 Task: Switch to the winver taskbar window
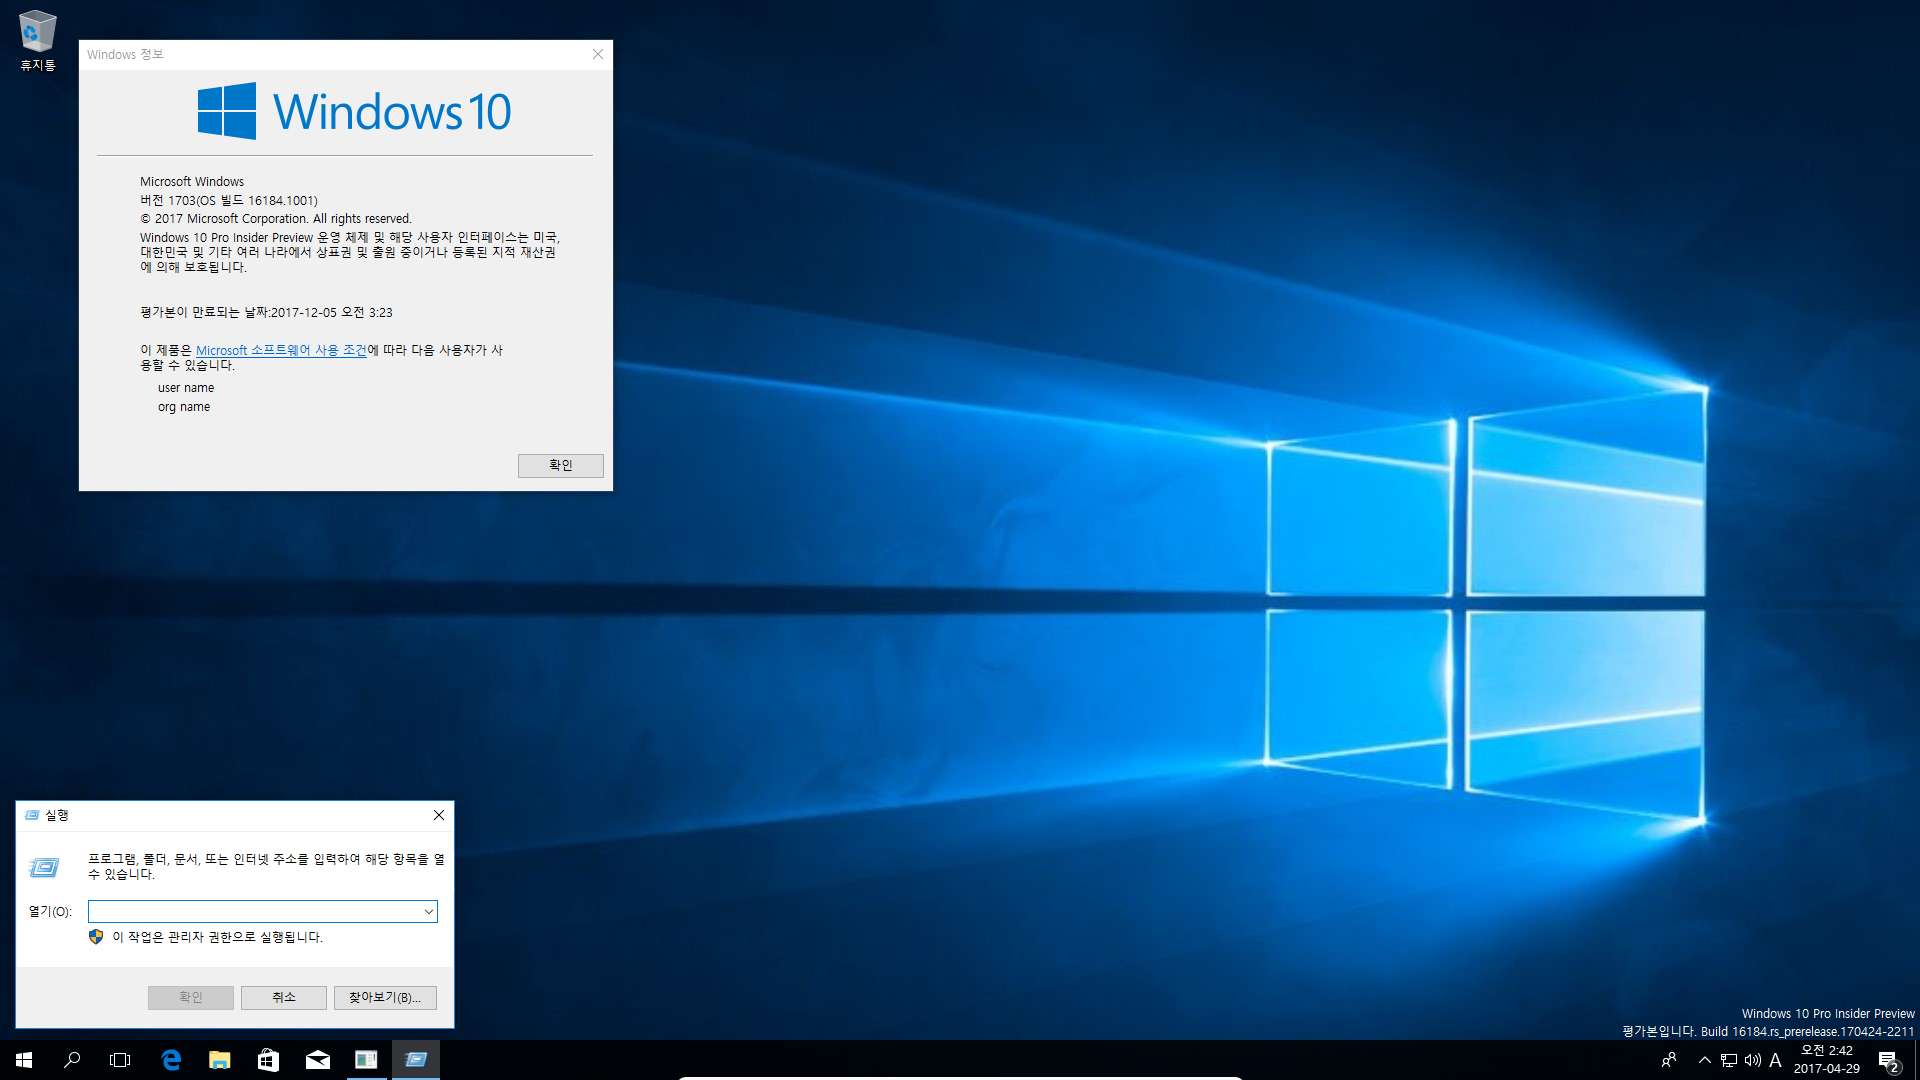tap(366, 1060)
